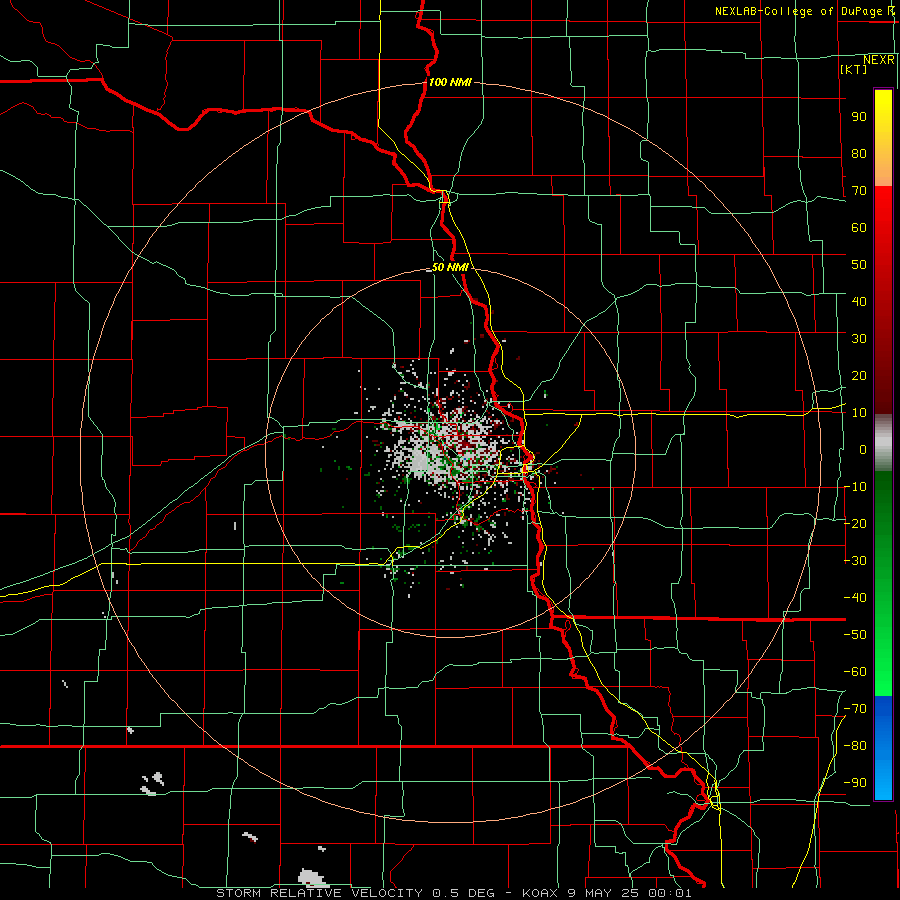Click the 30 value on the velocity scale

click(x=859, y=339)
